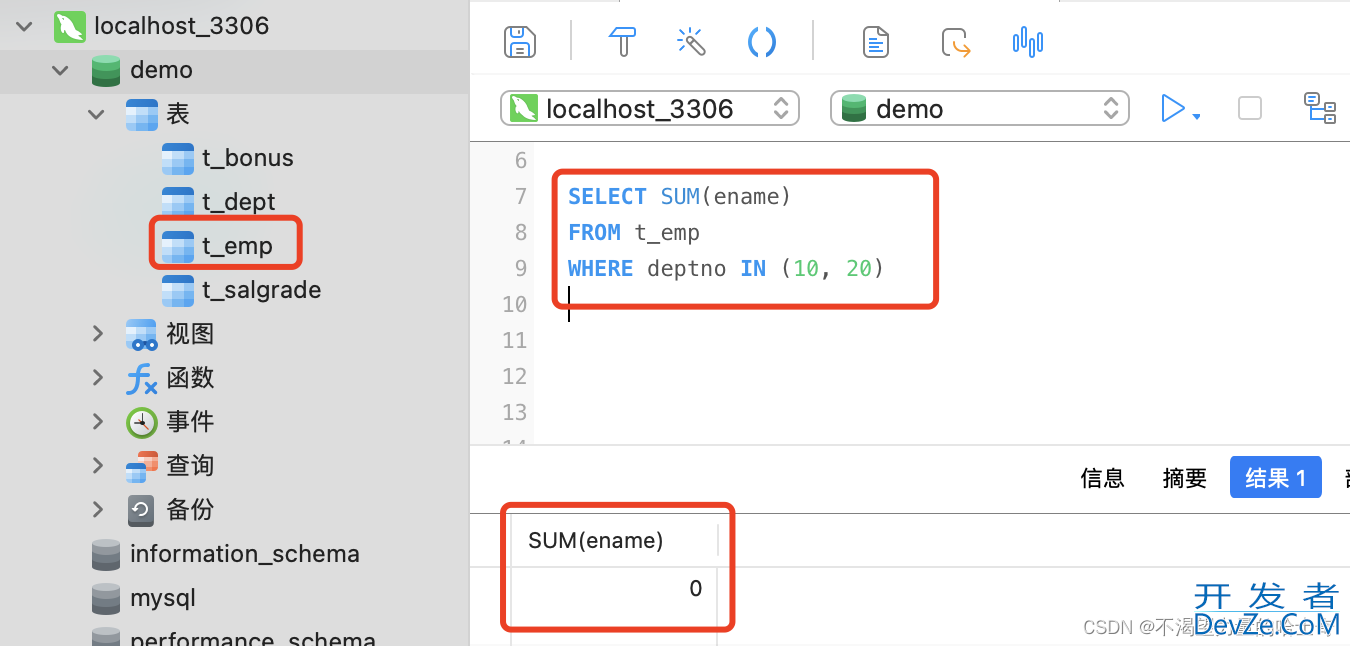Click the t_salgrade table icon
The image size is (1350, 646).
tap(178, 290)
